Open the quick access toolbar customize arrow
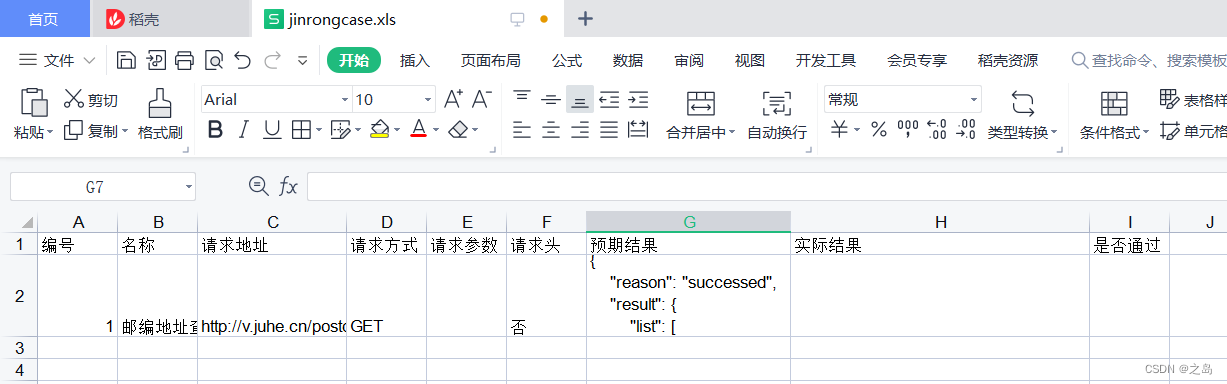 coord(303,61)
